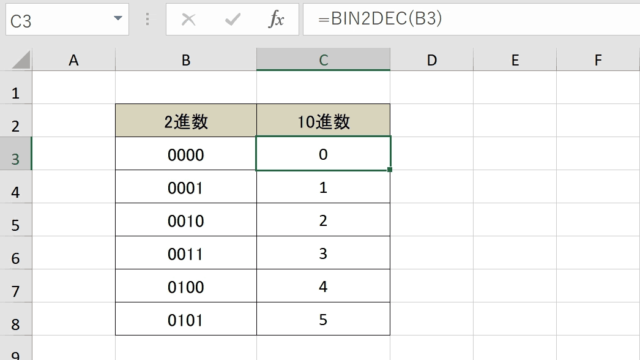Viewport: 640px width, 360px height.
Task: Click the formula bar containing =BIN2DEC(B3)
Action: click(471, 19)
